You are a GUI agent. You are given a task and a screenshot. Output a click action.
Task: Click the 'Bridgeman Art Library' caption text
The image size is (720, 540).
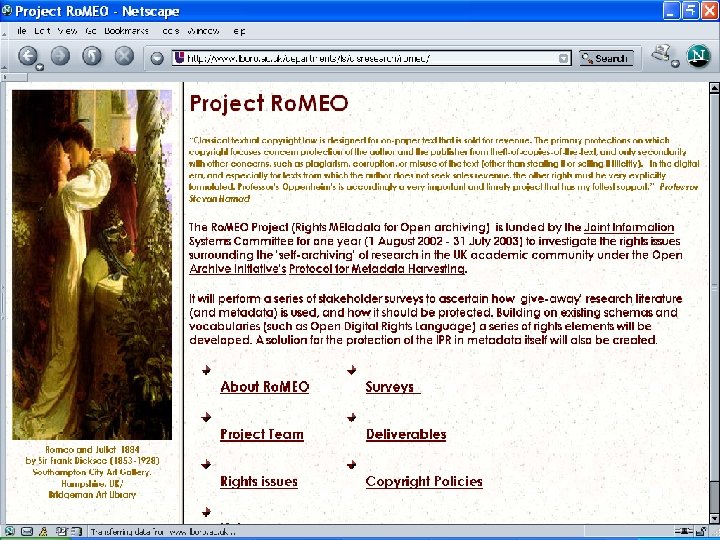(92, 495)
